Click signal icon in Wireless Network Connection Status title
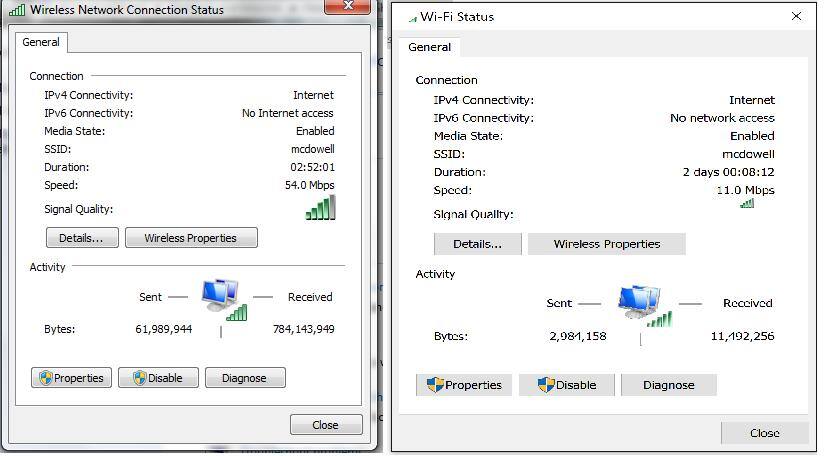 point(17,10)
